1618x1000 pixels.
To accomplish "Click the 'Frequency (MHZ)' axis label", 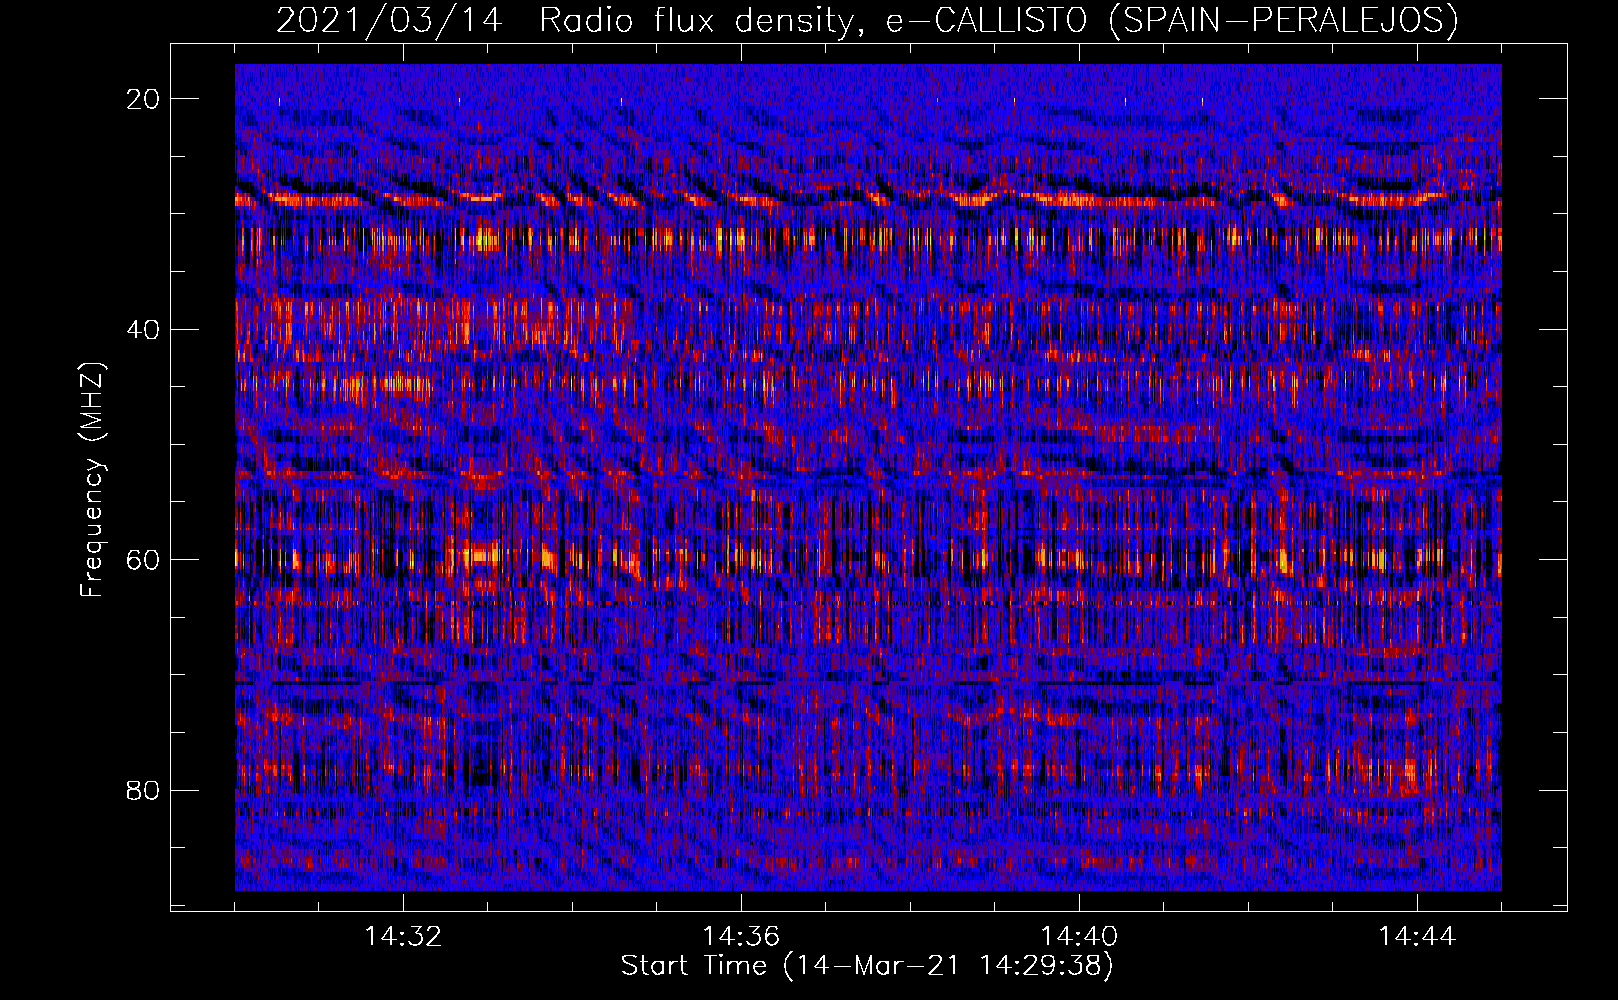I will (x=91, y=479).
